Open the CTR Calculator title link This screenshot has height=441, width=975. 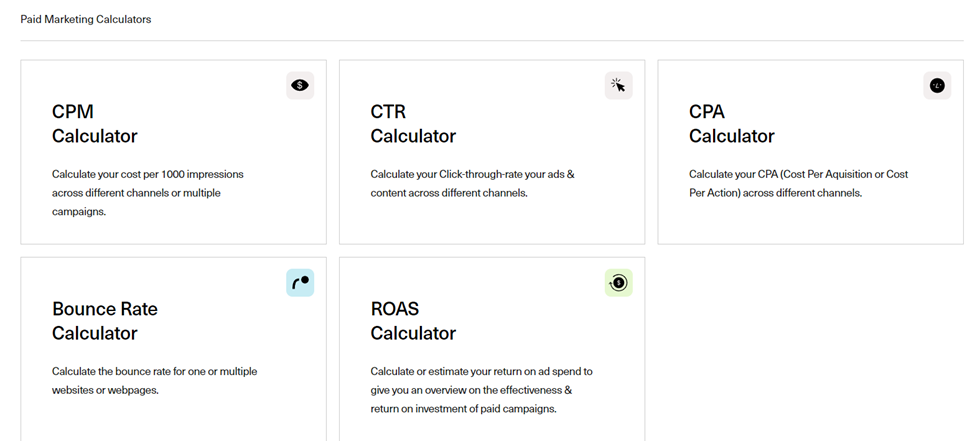coord(413,124)
